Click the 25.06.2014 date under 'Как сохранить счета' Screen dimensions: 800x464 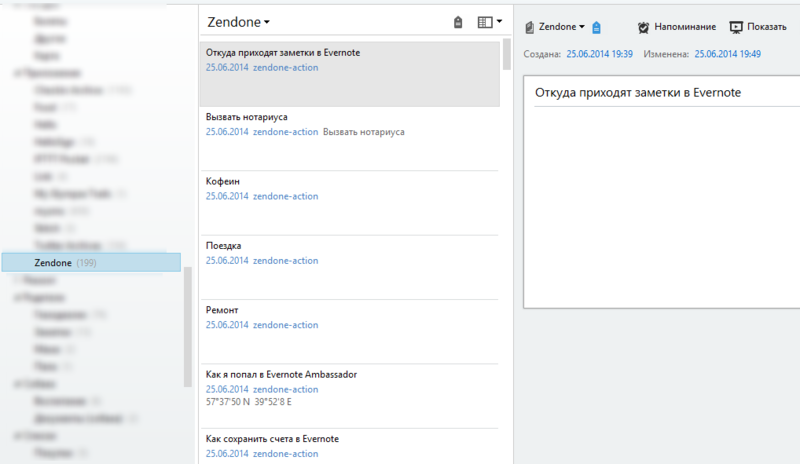click(x=227, y=453)
